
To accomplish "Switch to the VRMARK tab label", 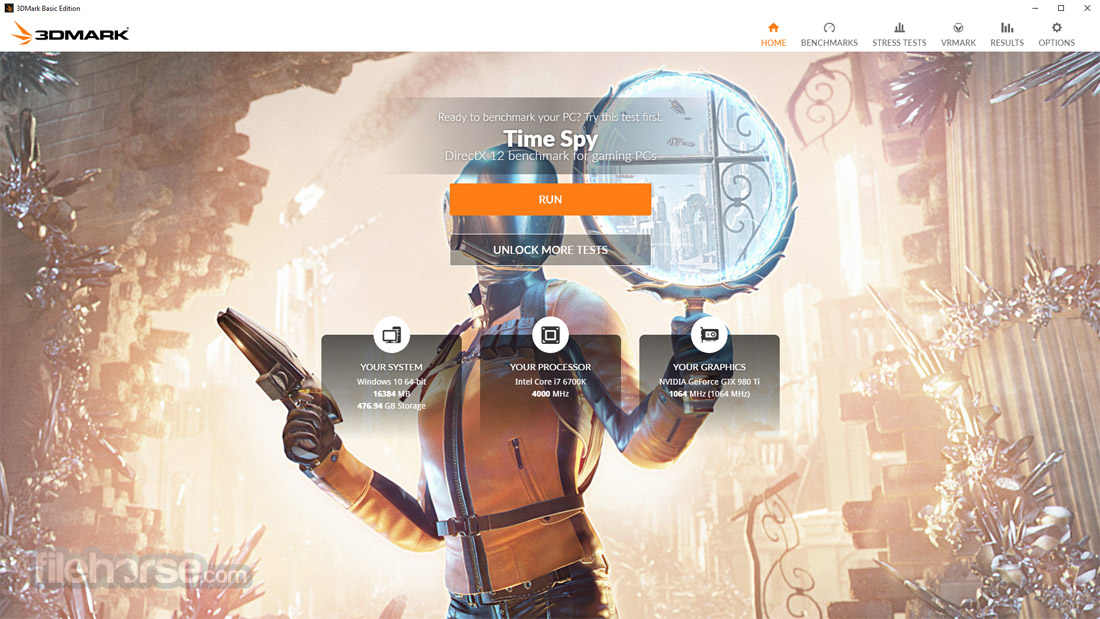I will 958,43.
